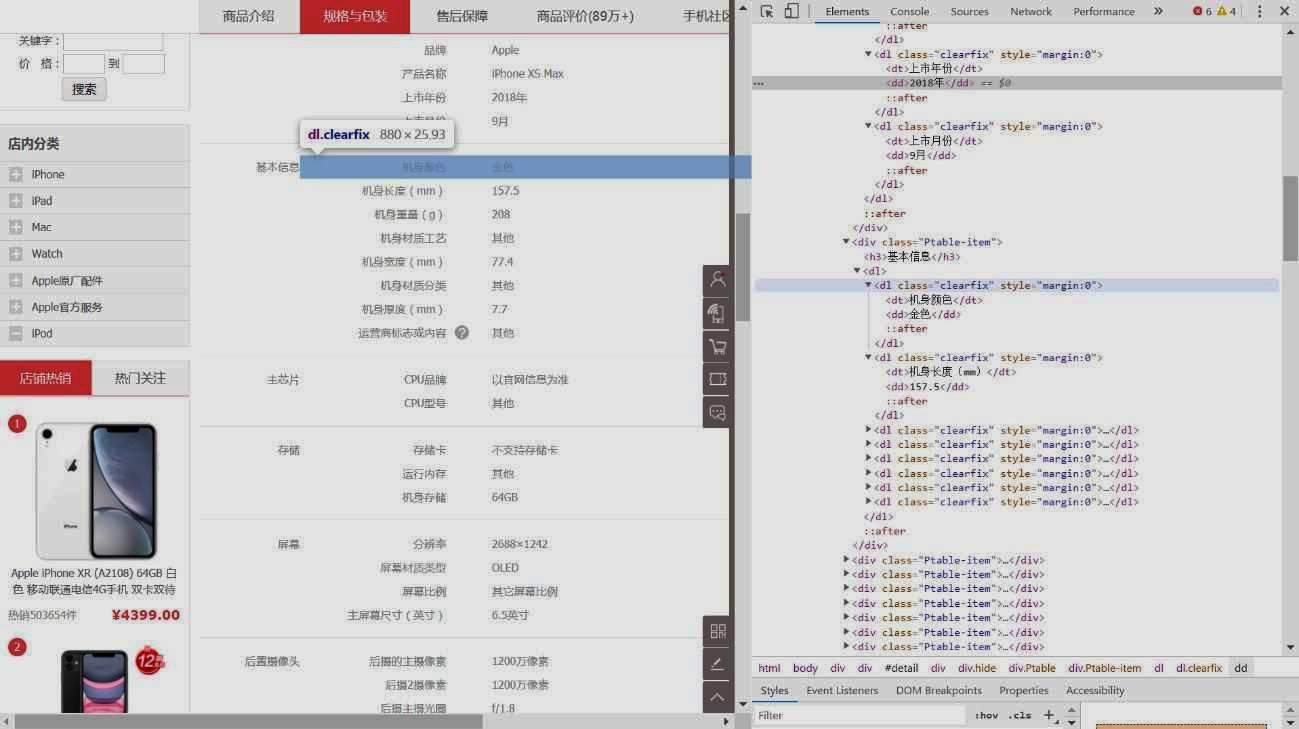Expand Watch category plus icon
Screen dimensions: 1299x729
pos(16,254)
